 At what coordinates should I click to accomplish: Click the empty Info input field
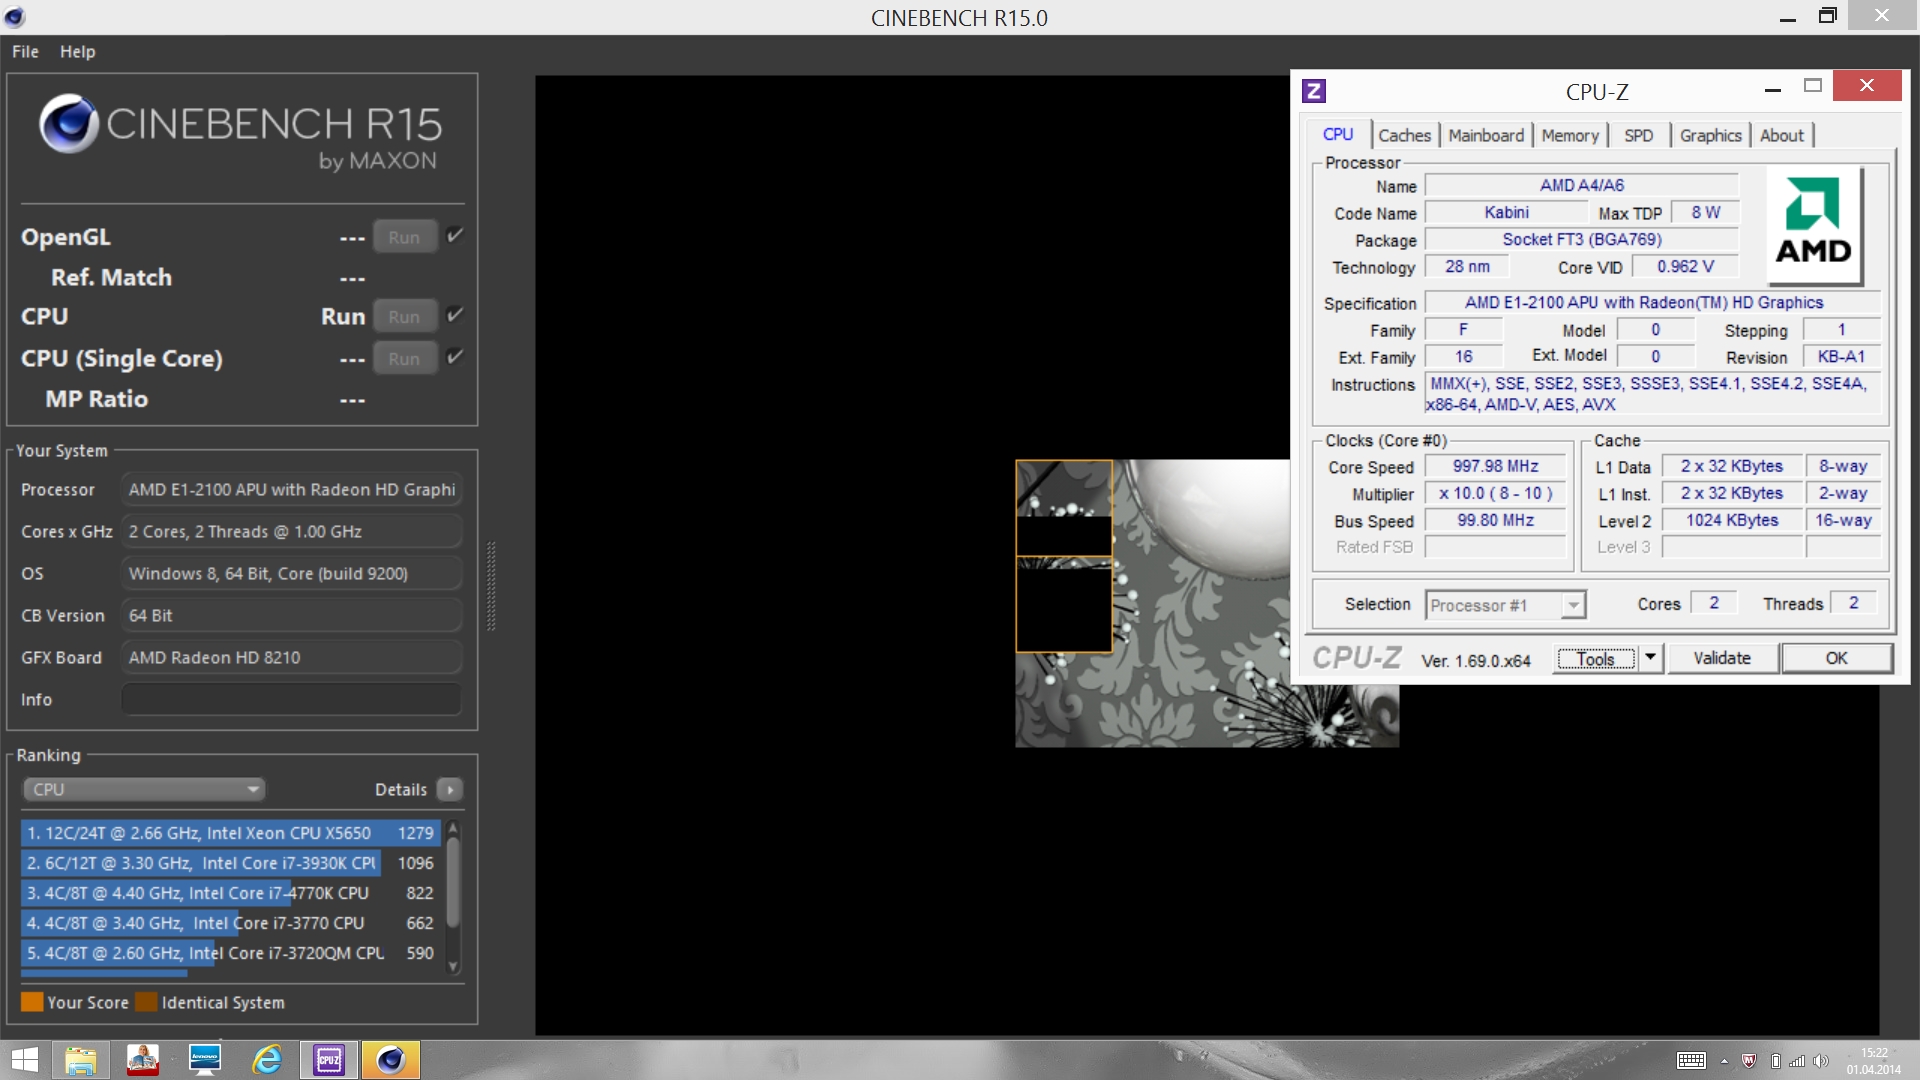tap(291, 700)
